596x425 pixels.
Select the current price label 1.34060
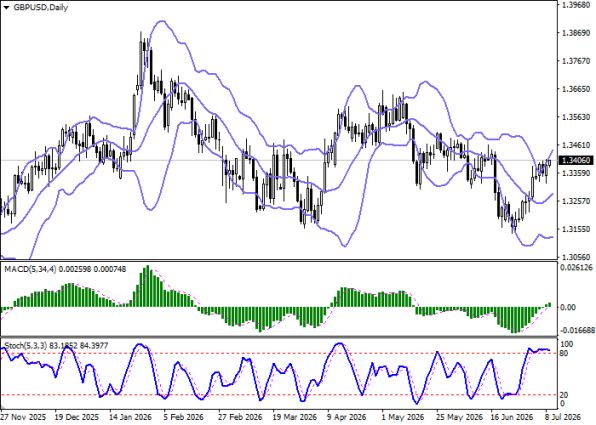575,160
